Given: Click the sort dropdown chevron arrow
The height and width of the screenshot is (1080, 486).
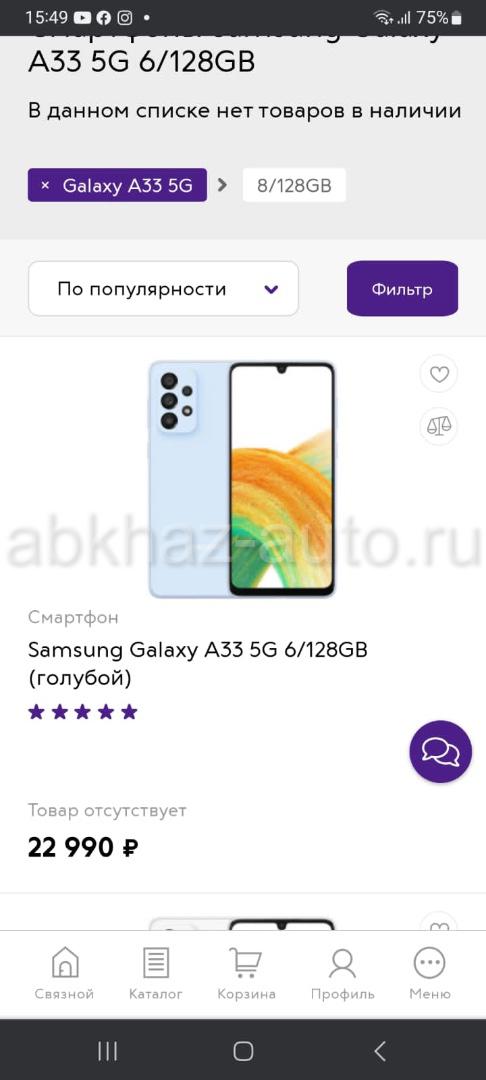Looking at the screenshot, I should tap(271, 289).
